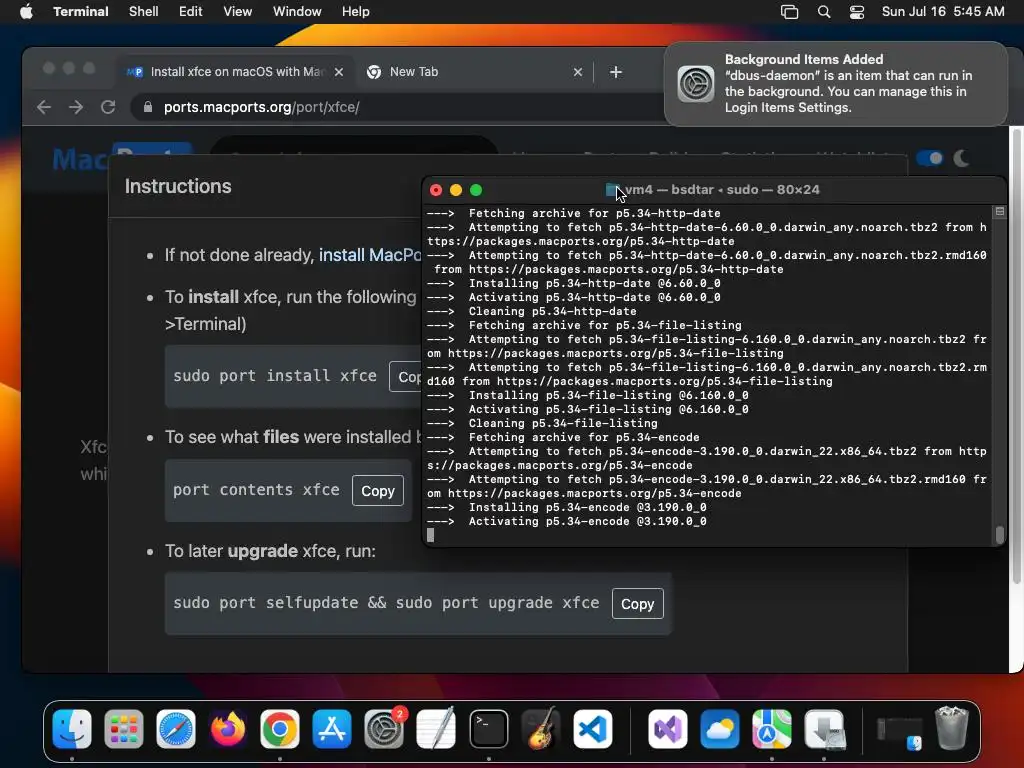Click the Background Items Added notification

836,84
